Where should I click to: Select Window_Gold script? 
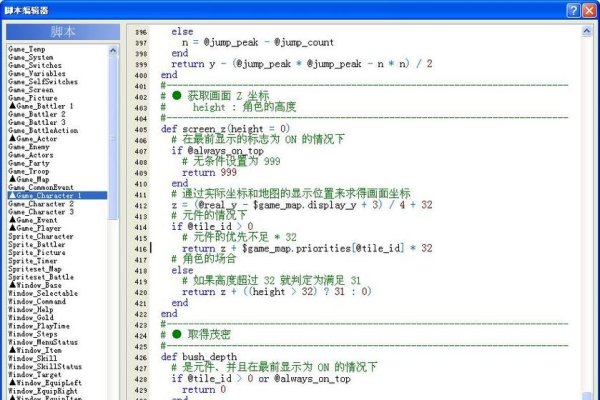[x=31, y=318]
